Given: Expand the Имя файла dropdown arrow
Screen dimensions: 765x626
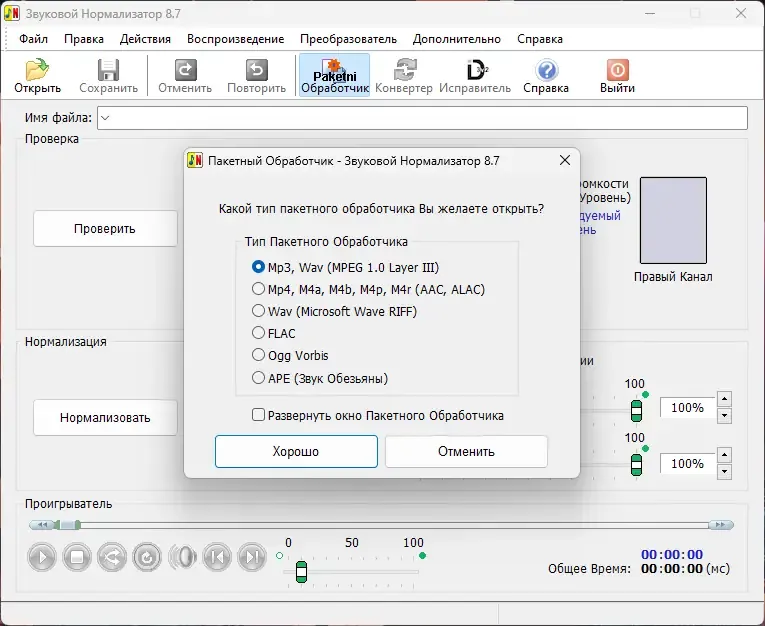Looking at the screenshot, I should pyautogui.click(x=105, y=118).
